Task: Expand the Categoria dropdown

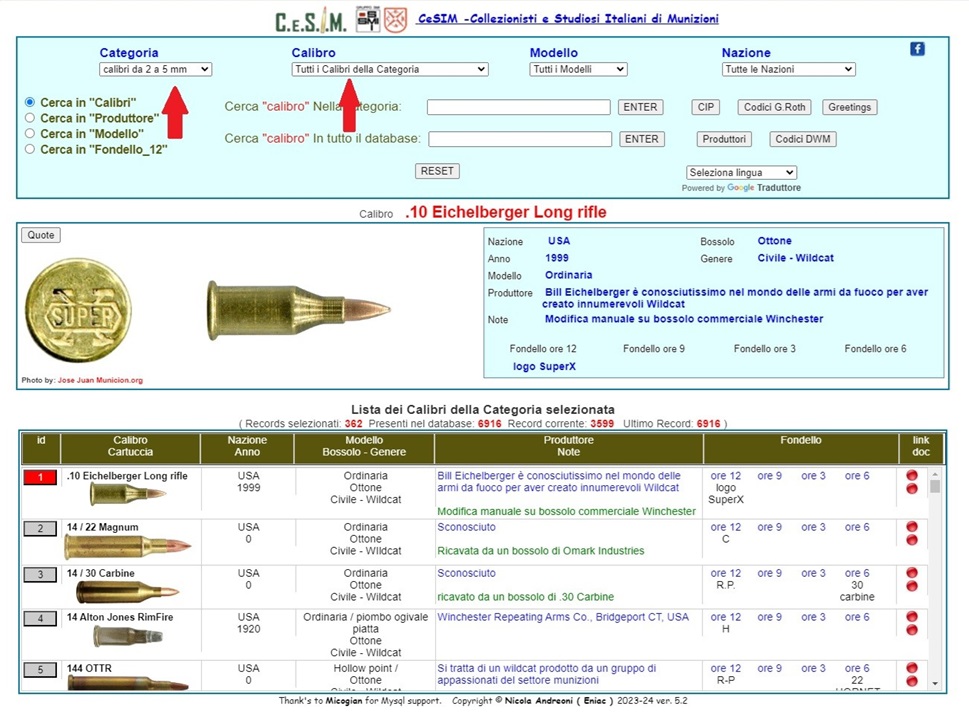Action: click(x=155, y=69)
